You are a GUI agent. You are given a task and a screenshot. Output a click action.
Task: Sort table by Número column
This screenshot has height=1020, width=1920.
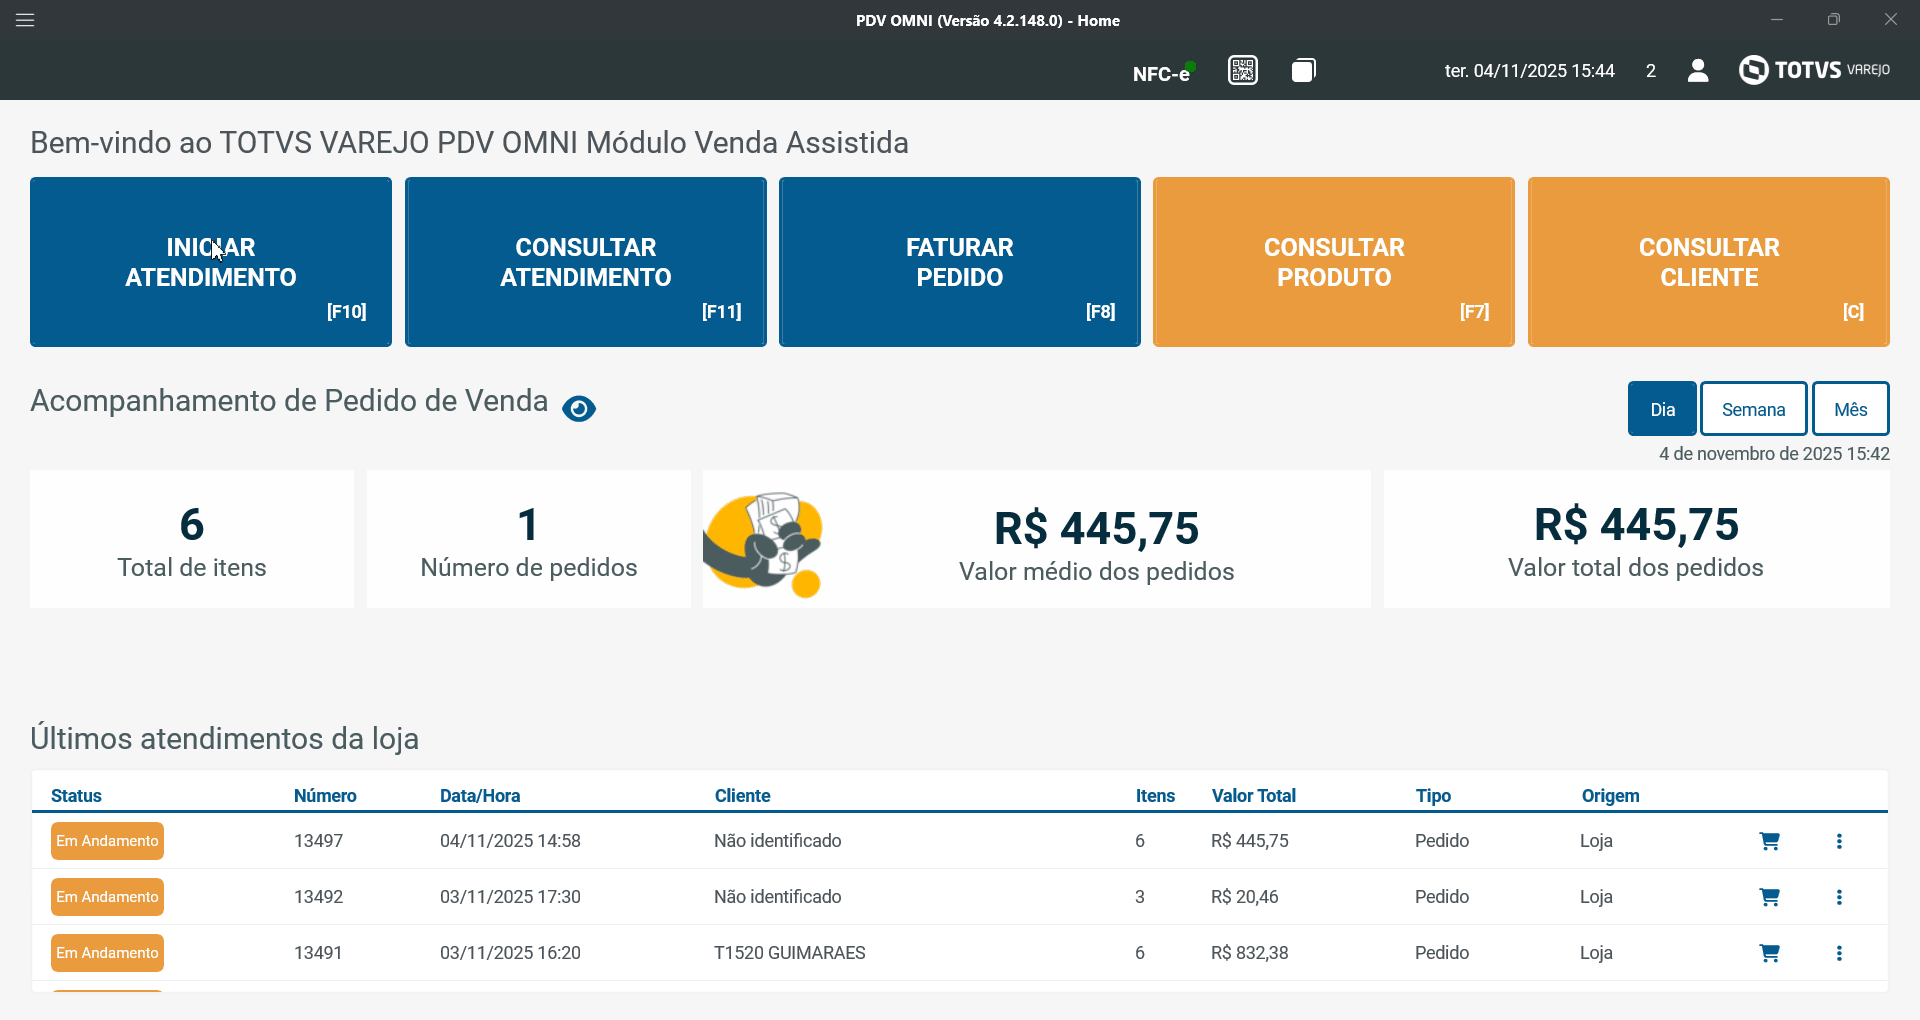(x=325, y=796)
